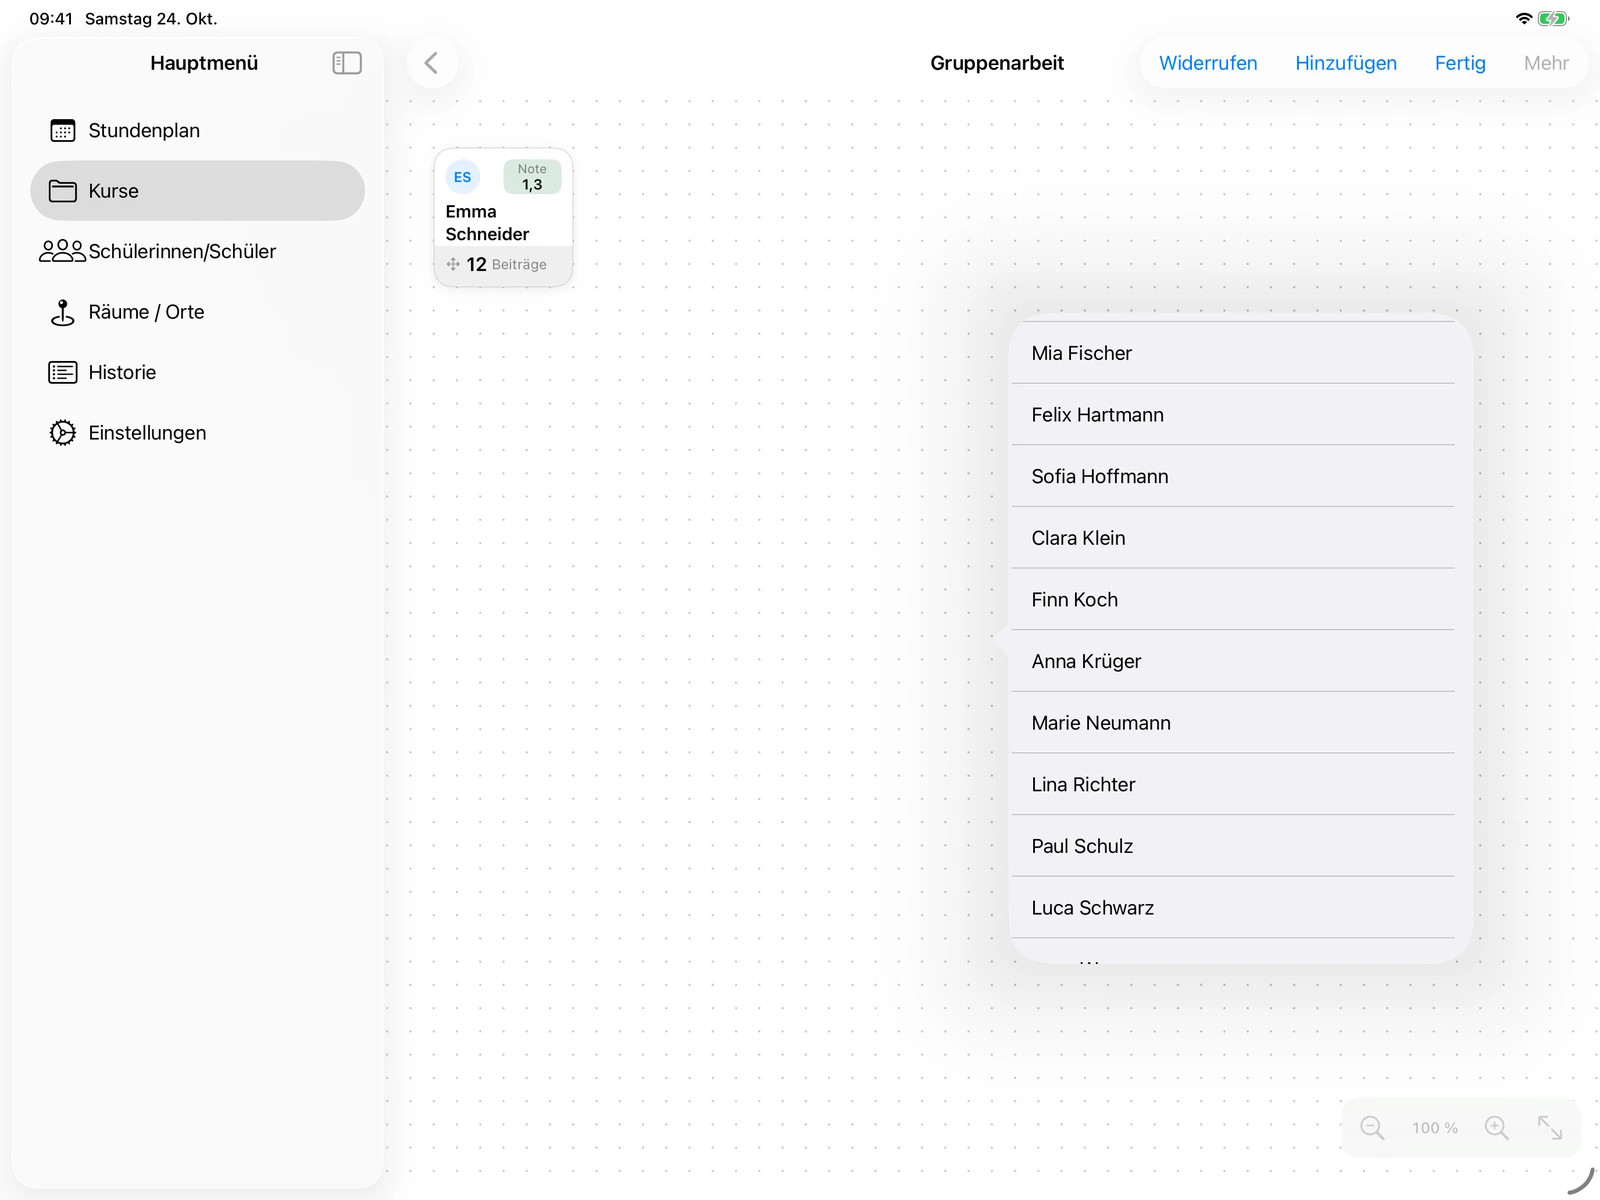
Task: Click the 100 % zoom level
Action: click(x=1435, y=1128)
